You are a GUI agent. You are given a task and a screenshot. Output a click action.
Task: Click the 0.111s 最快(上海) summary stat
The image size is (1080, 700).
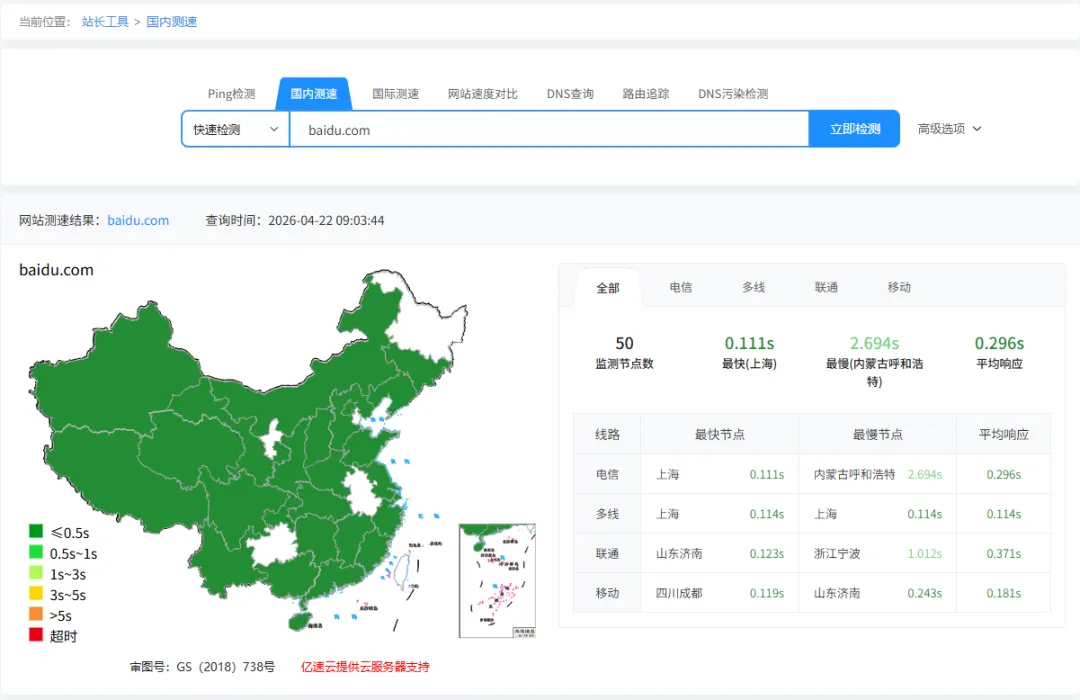(749, 352)
